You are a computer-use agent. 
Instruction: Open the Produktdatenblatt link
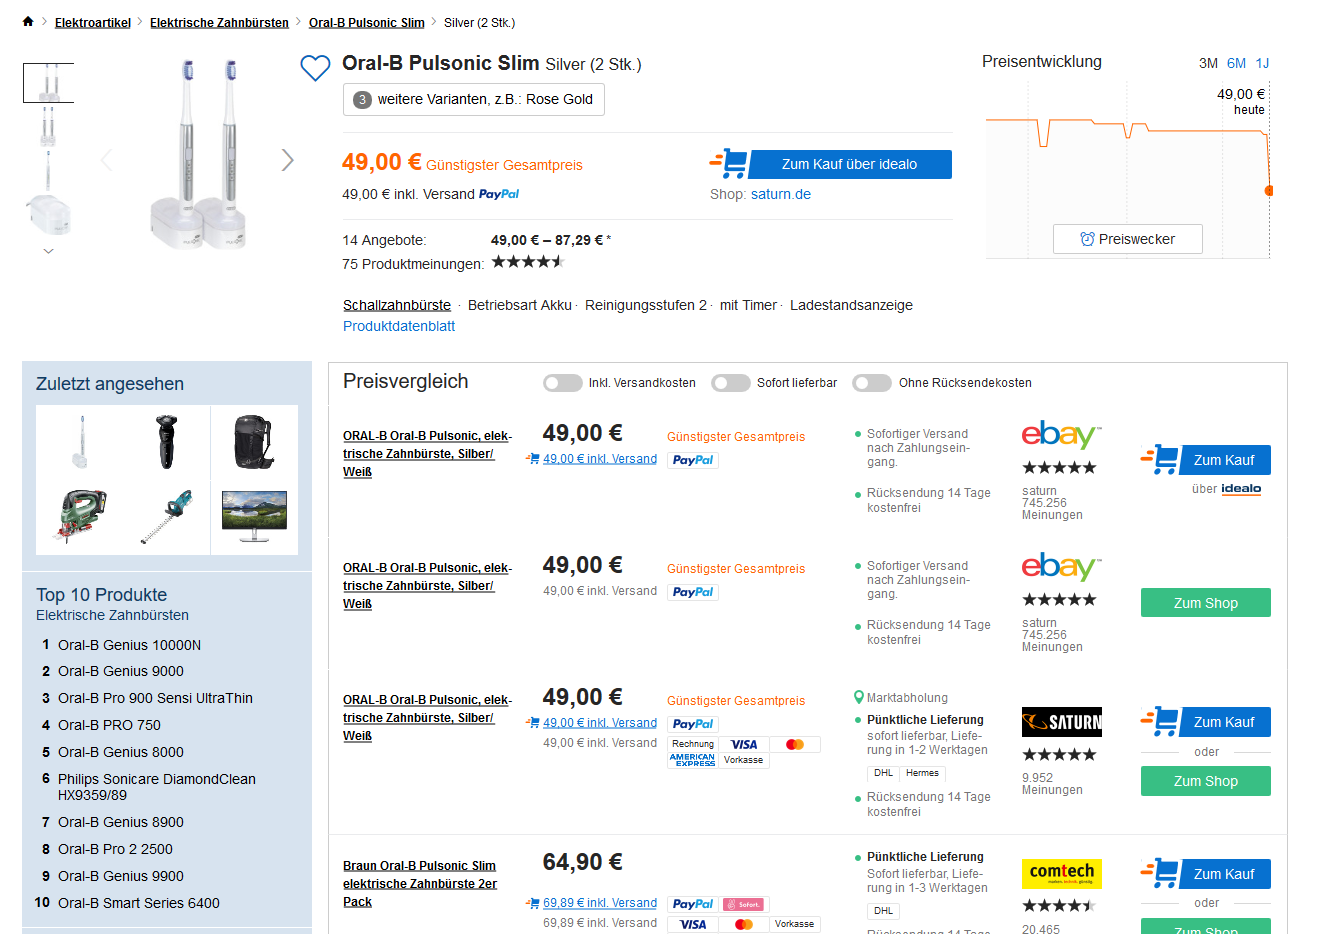pyautogui.click(x=399, y=326)
